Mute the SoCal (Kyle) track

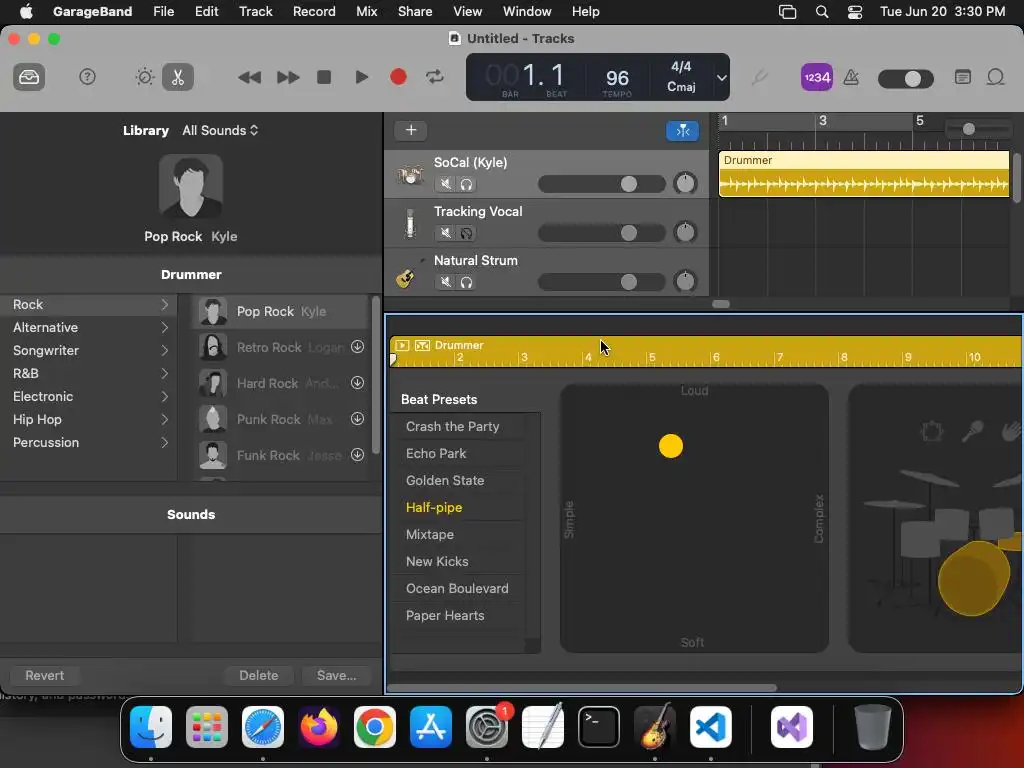pos(445,184)
